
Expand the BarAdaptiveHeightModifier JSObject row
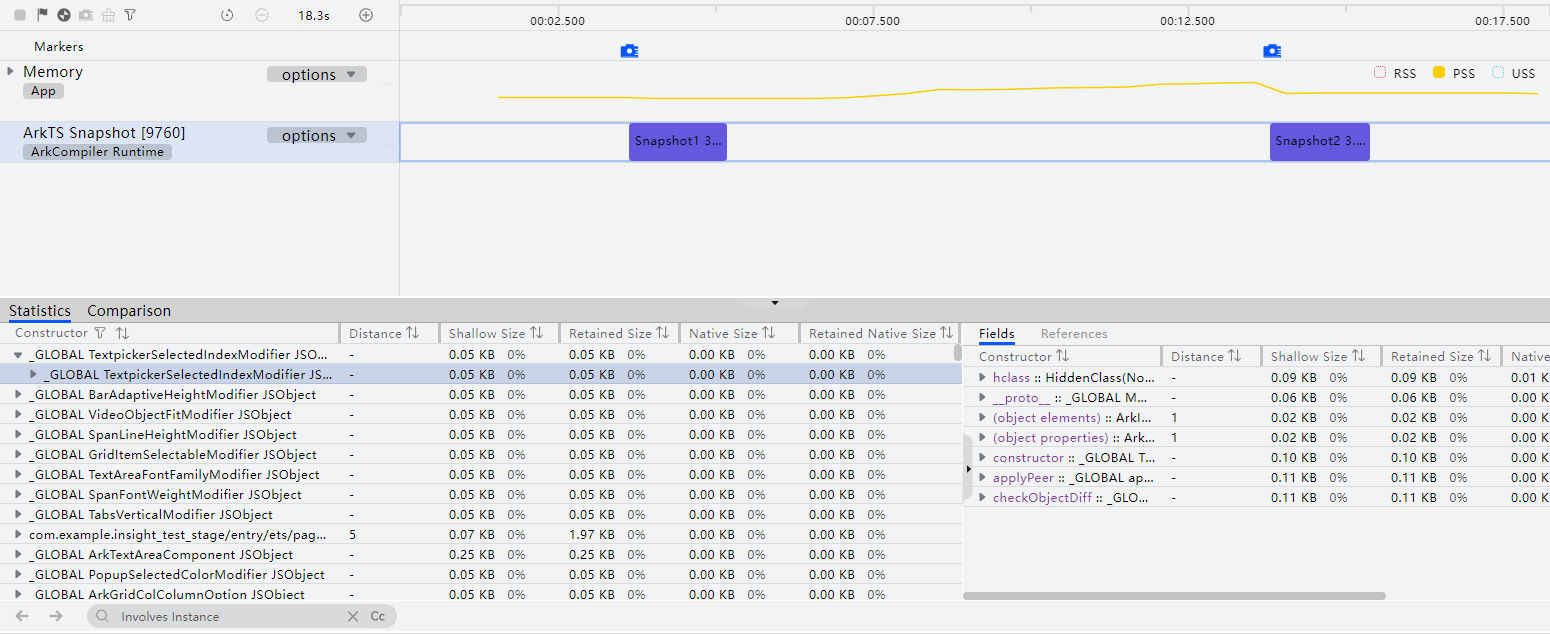[18, 395]
